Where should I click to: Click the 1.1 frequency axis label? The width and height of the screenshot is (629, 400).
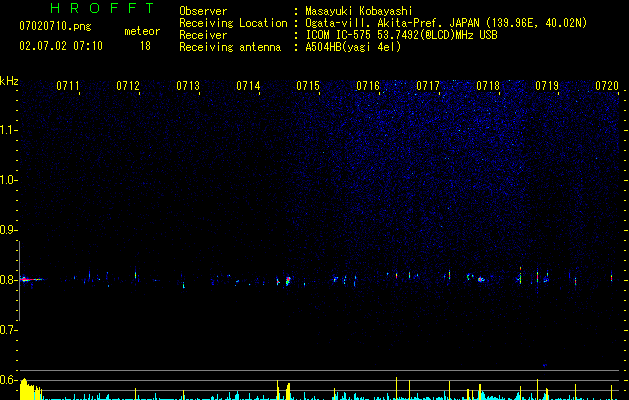click(x=9, y=130)
